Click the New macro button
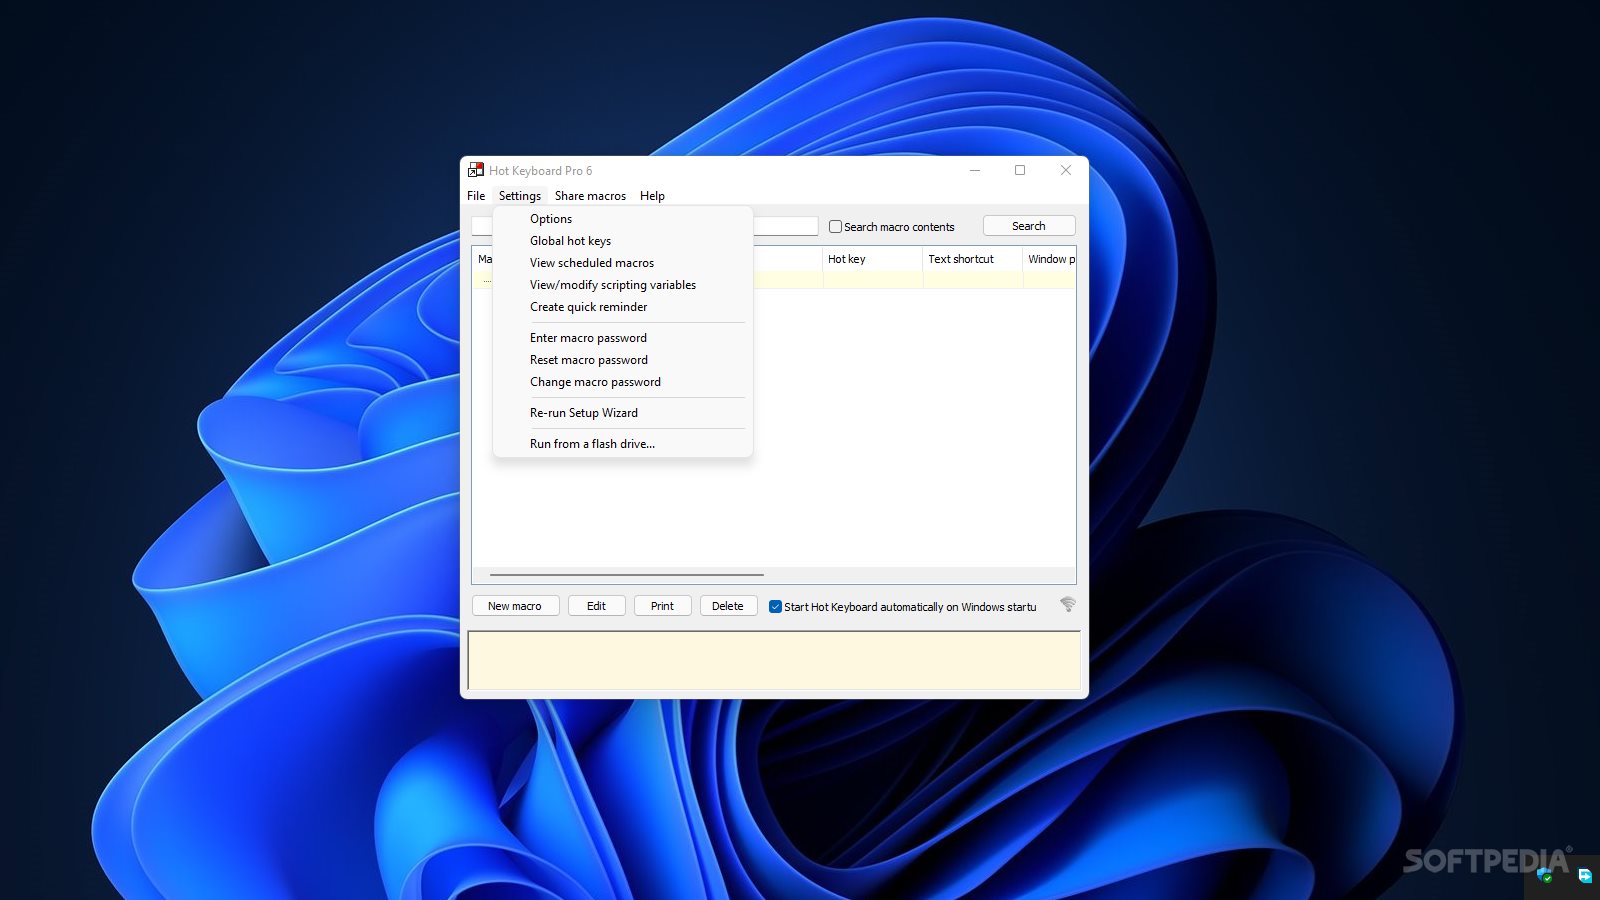The height and width of the screenshot is (900, 1600). tap(515, 606)
